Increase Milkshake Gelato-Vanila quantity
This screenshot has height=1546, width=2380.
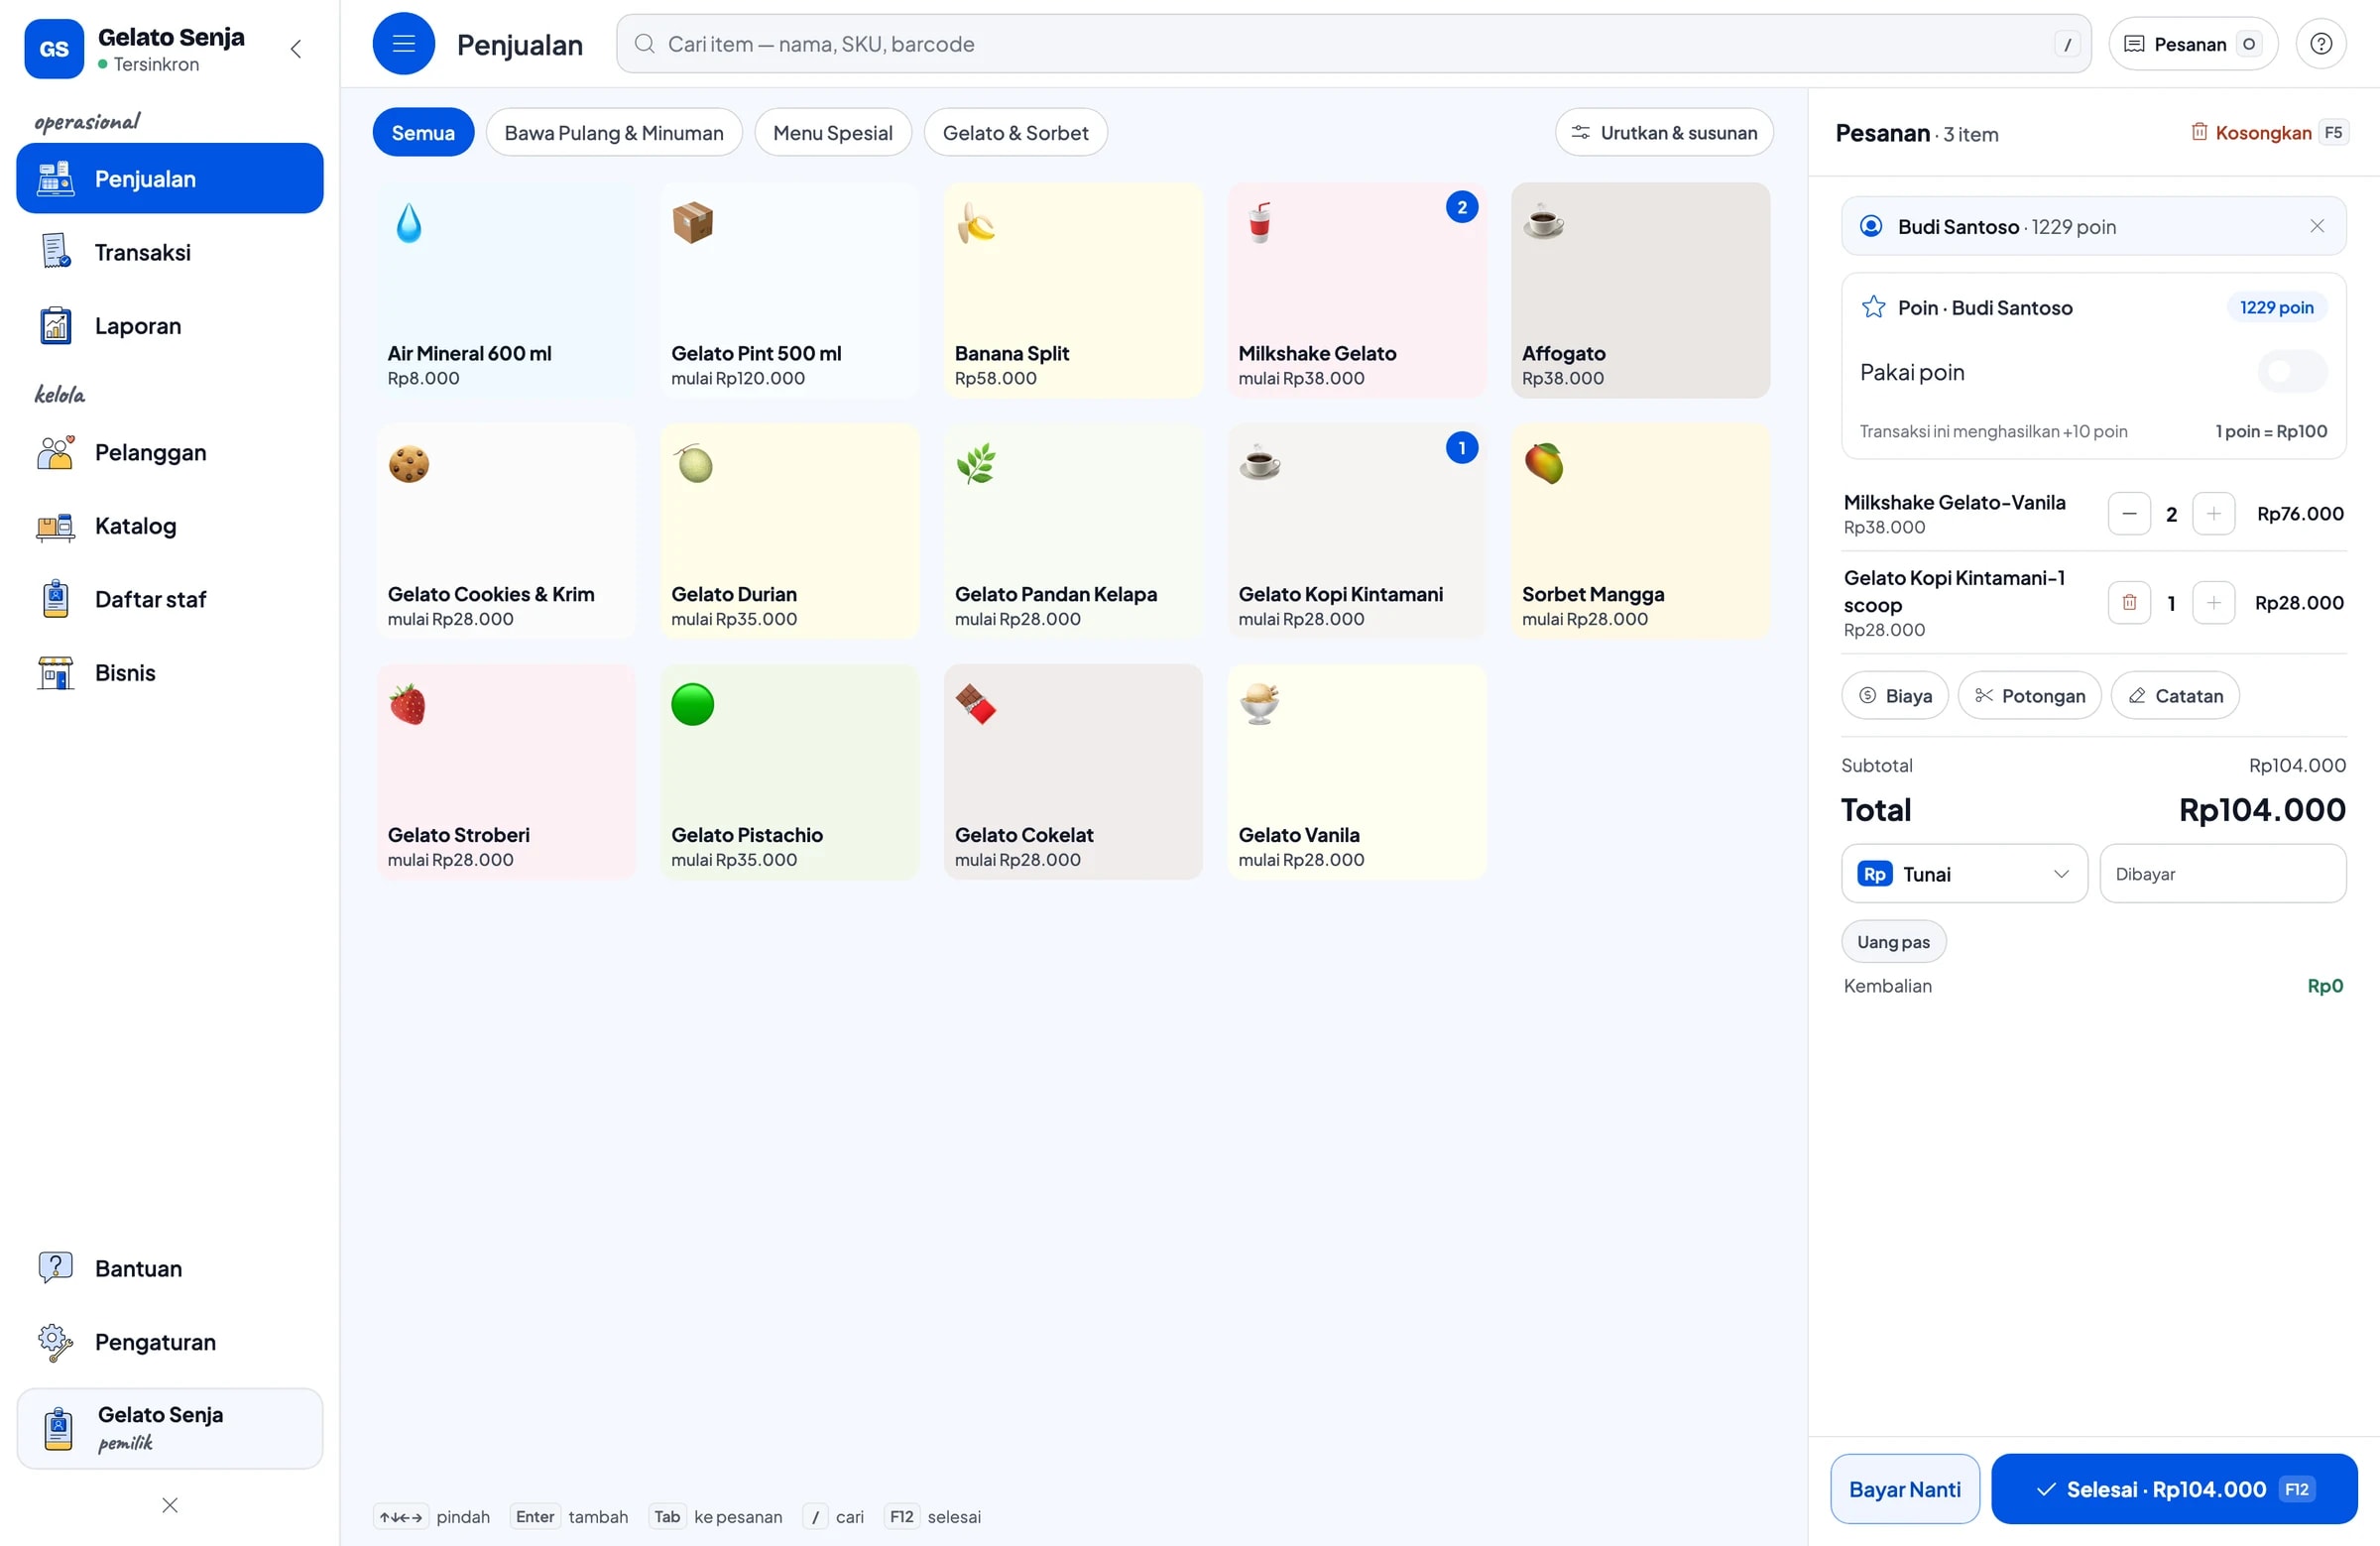pyautogui.click(x=2214, y=514)
